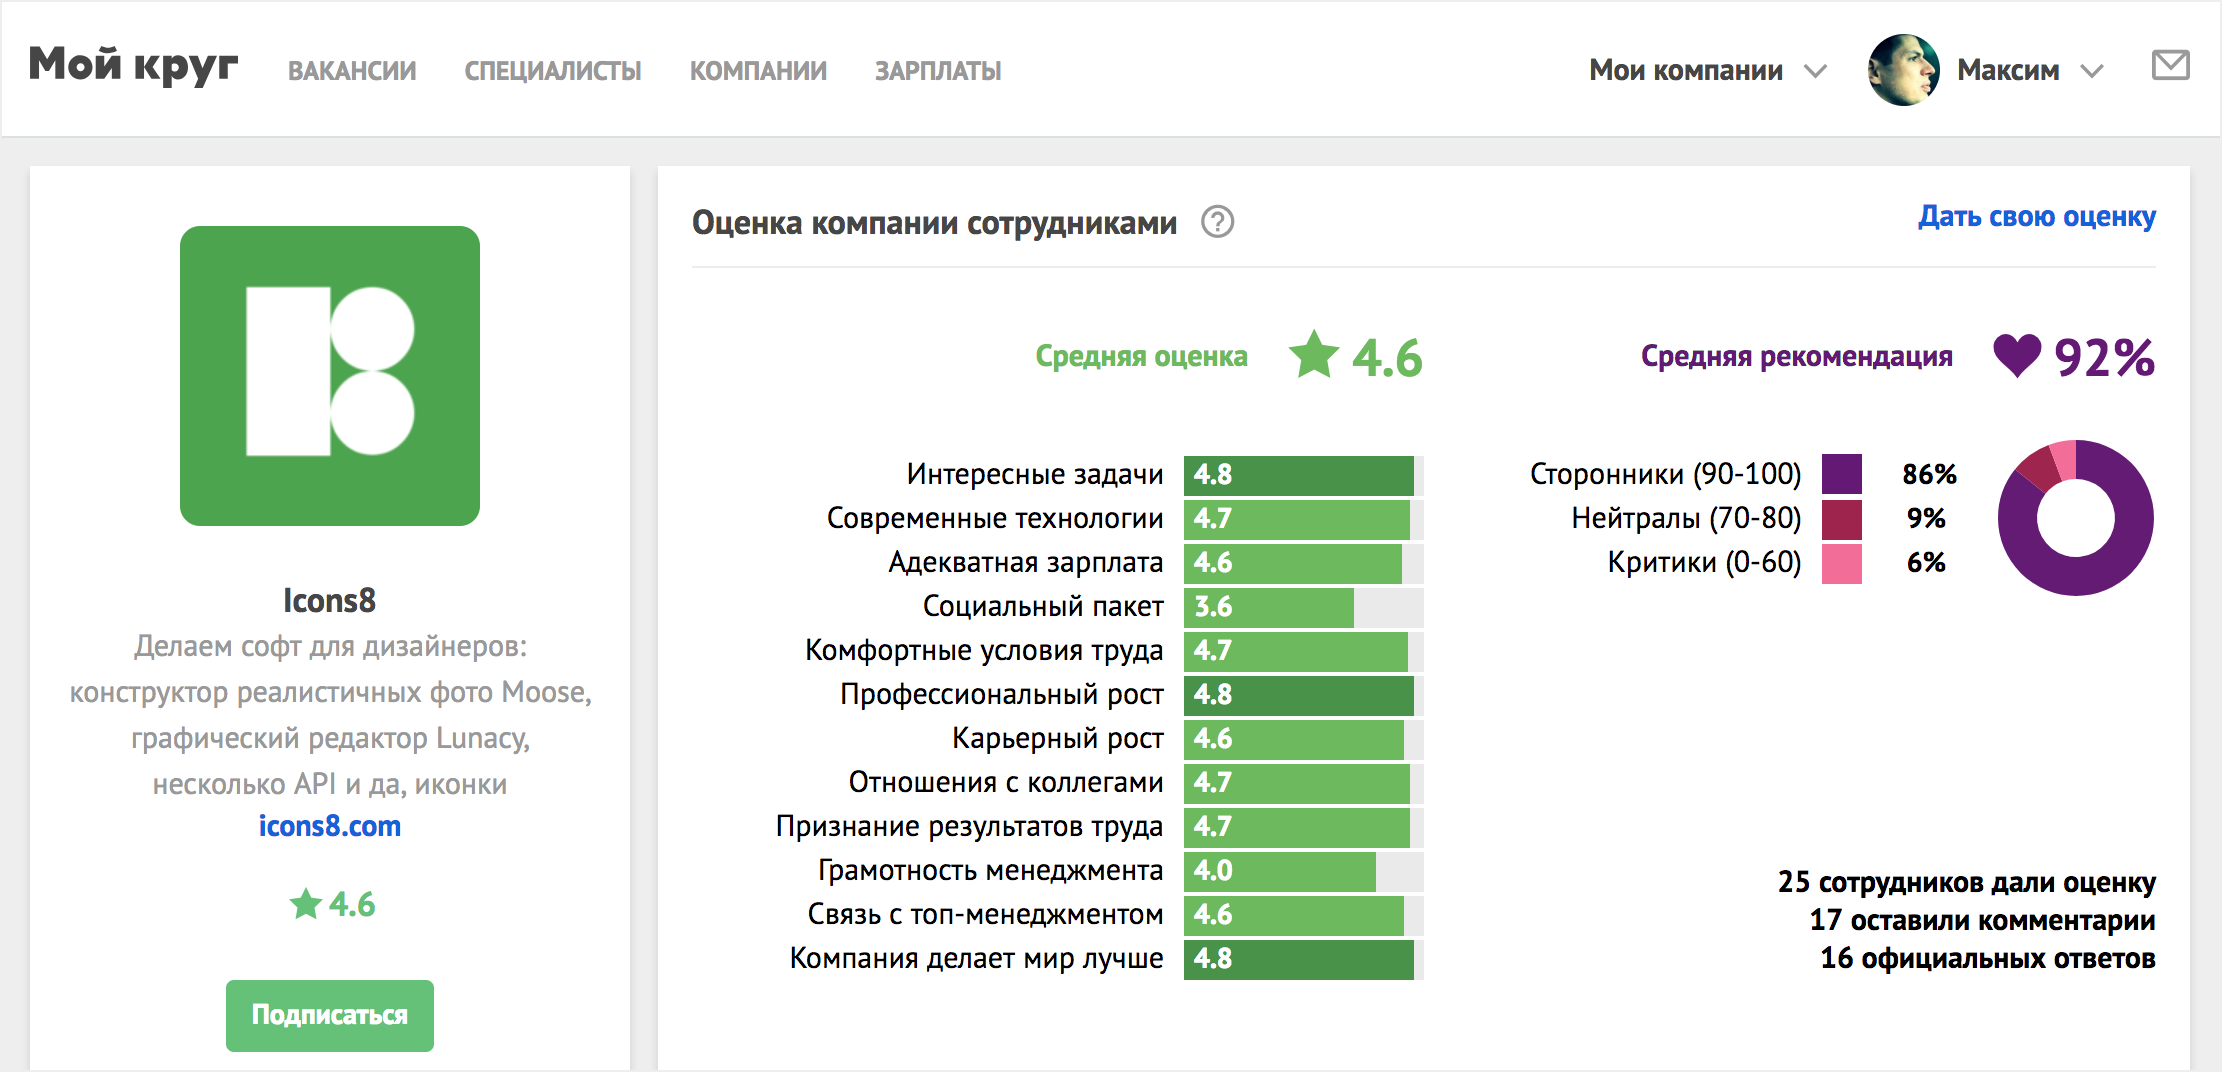
Task: Click the Компания делает мир лучше bar
Action: [1303, 959]
